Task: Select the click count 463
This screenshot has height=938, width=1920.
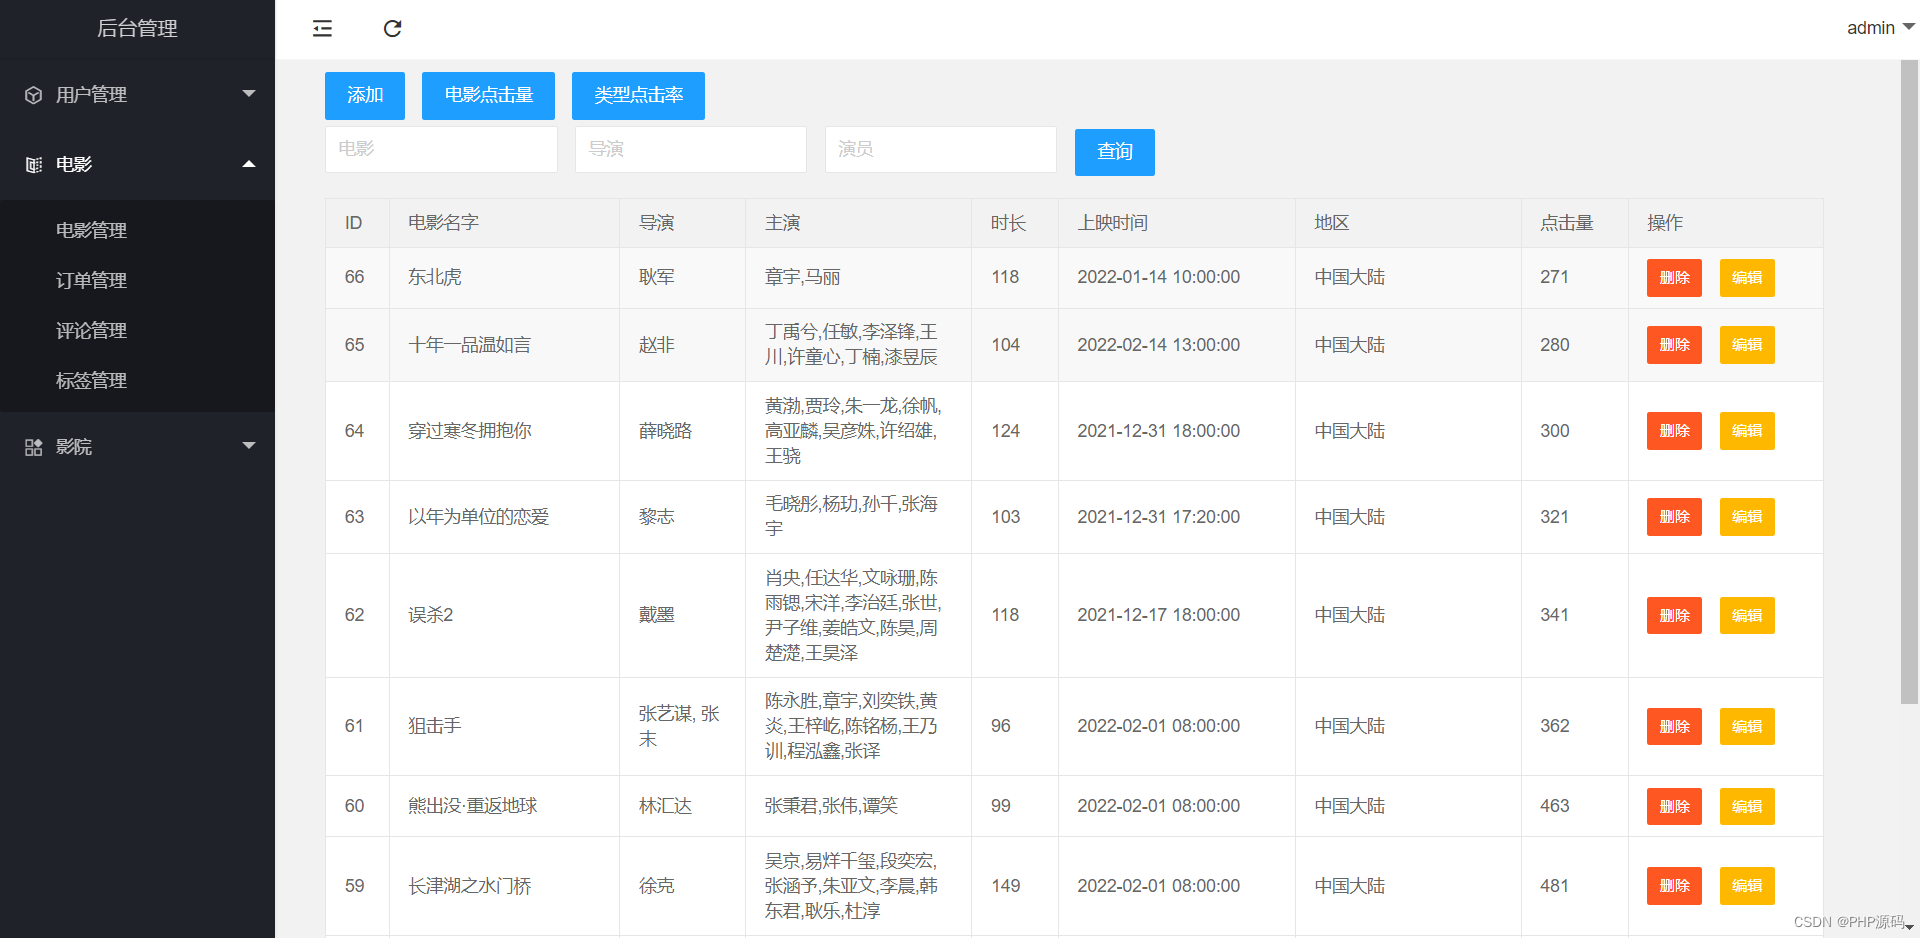Action: 1555,806
